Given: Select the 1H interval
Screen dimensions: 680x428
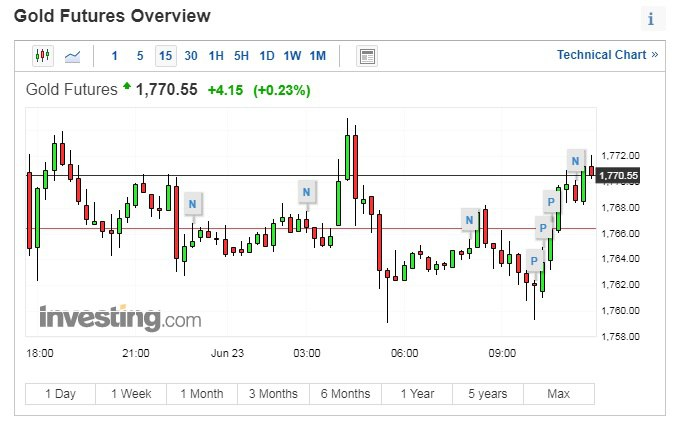Looking at the screenshot, I should pyautogui.click(x=216, y=56).
